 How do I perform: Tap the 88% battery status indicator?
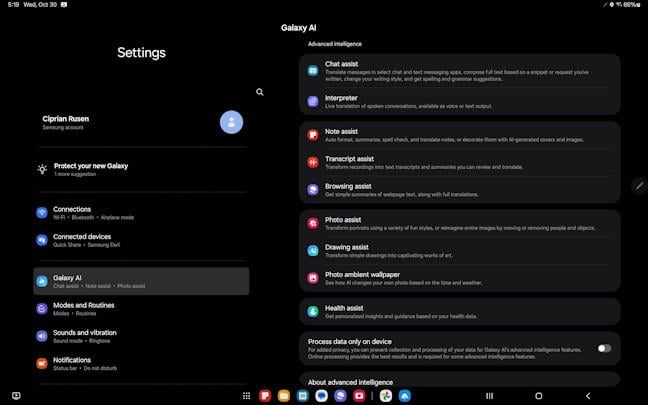(x=631, y=5)
